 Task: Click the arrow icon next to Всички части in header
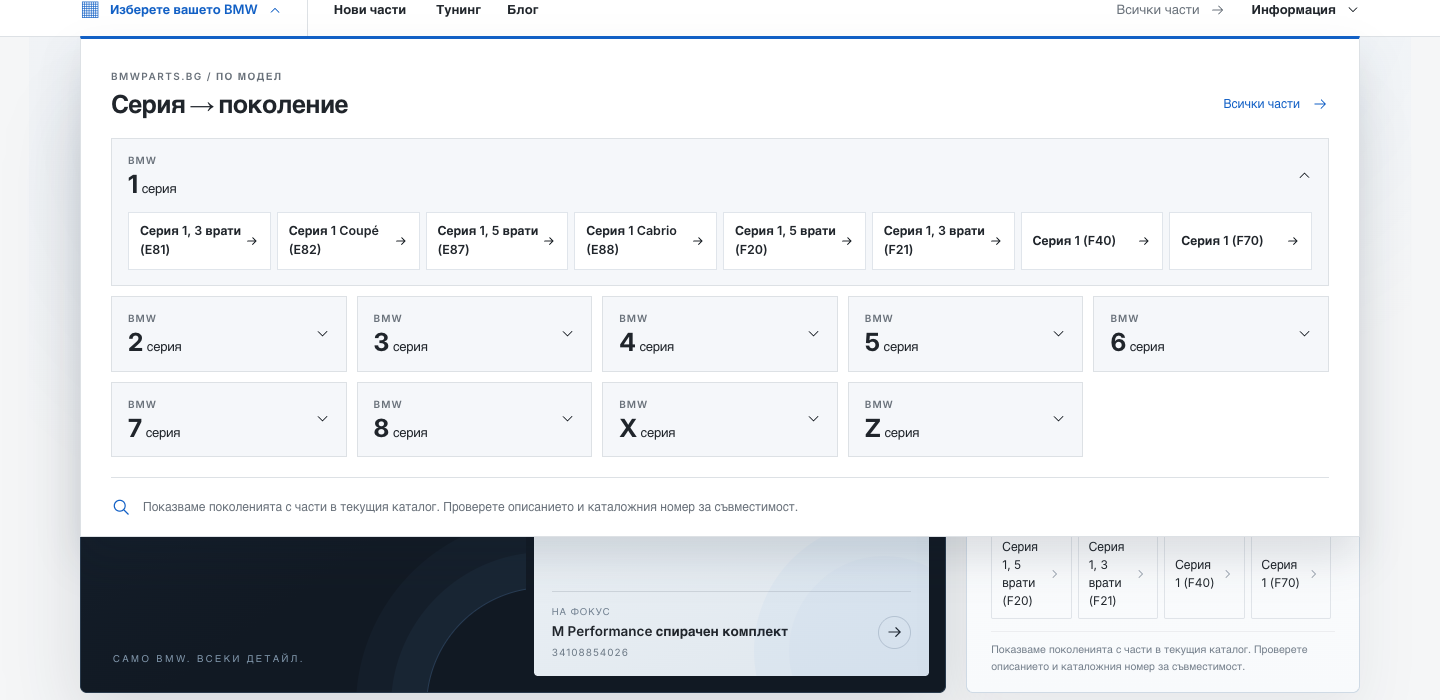pyautogui.click(x=1217, y=10)
